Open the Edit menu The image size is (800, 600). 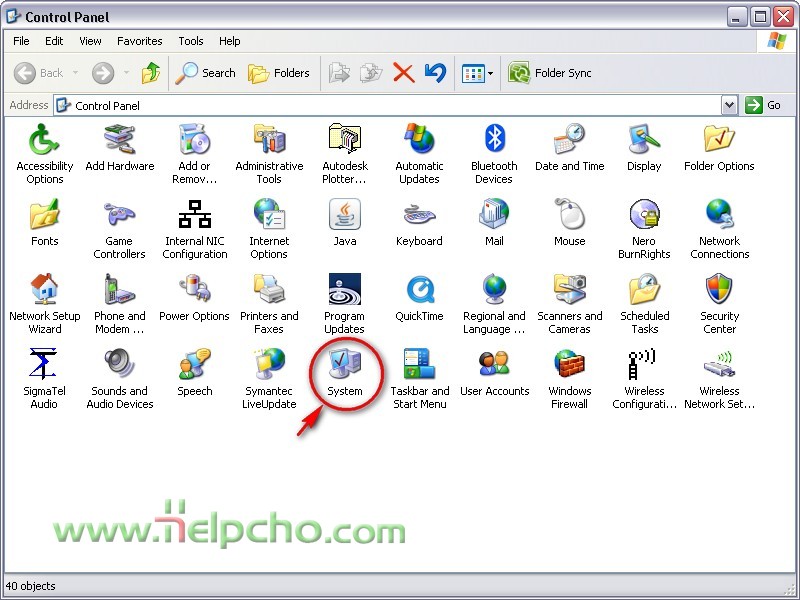[x=54, y=41]
